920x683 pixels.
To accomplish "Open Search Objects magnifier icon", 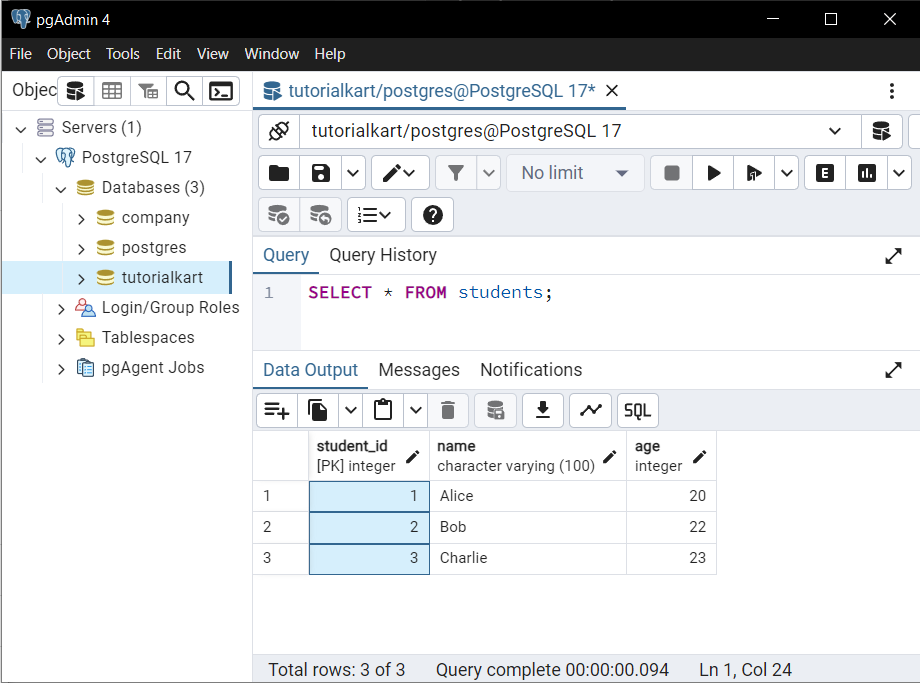I will click(184, 91).
